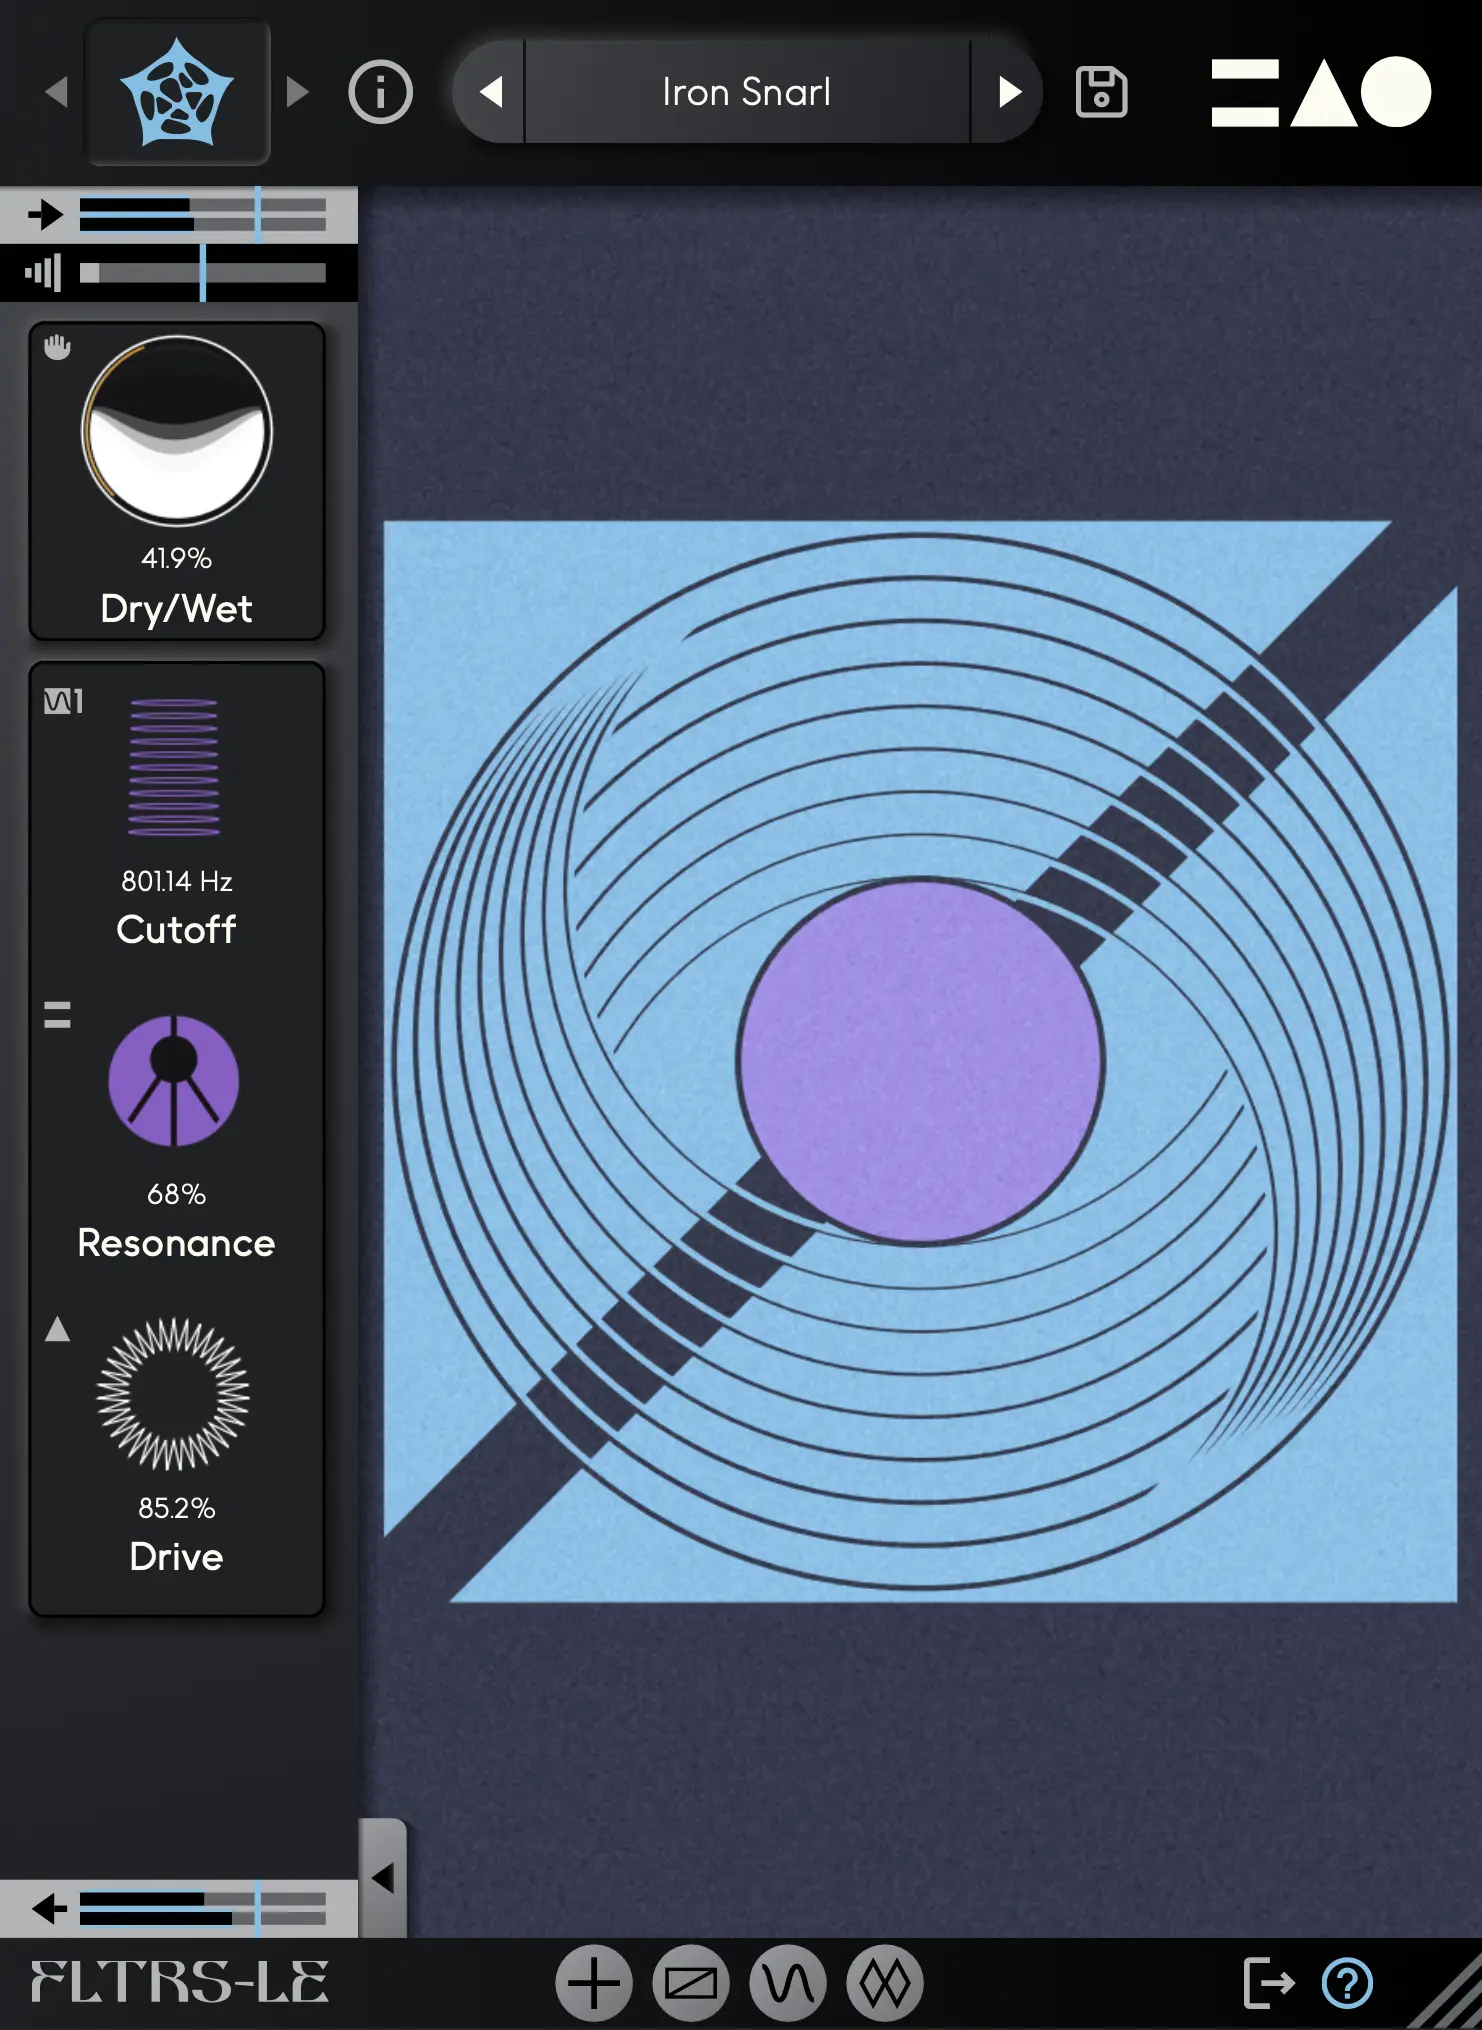Click the Dry/Wet label

[177, 609]
